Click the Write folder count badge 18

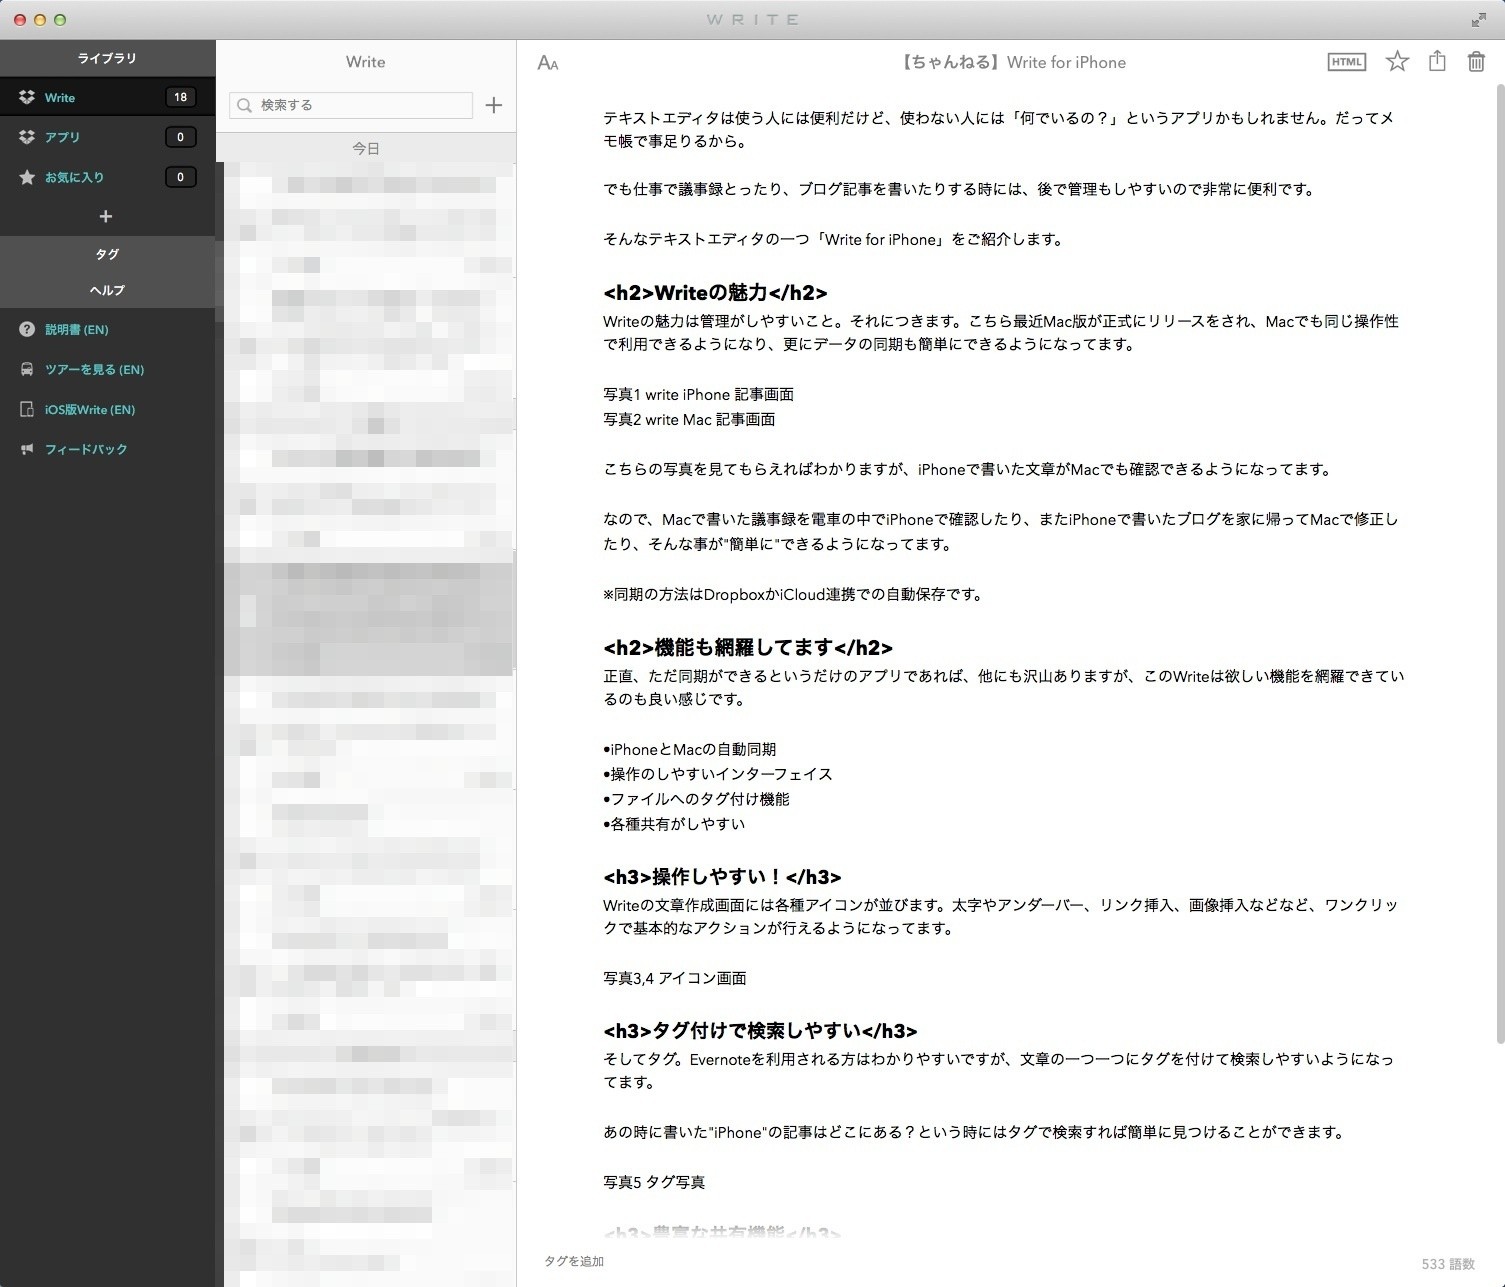[x=180, y=97]
